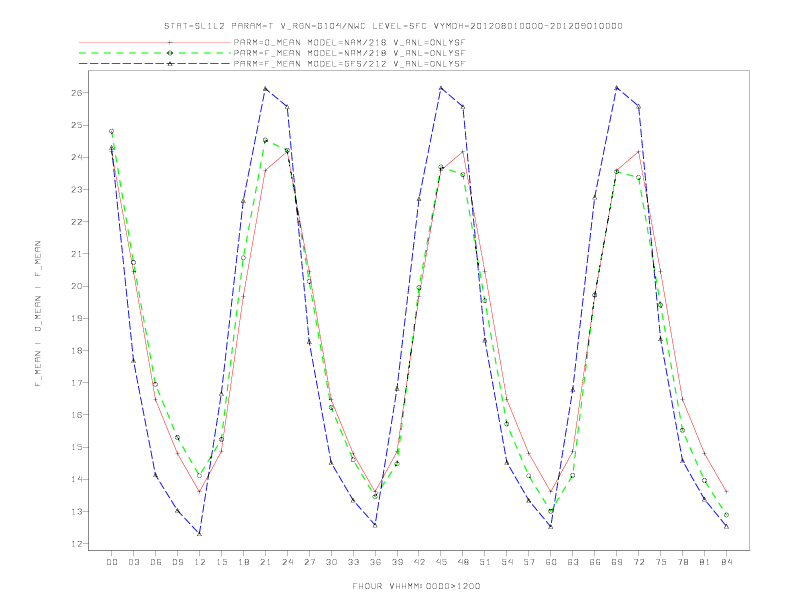792x612 pixels.
Task: Click x-axis tick label 48
Action: [463, 562]
